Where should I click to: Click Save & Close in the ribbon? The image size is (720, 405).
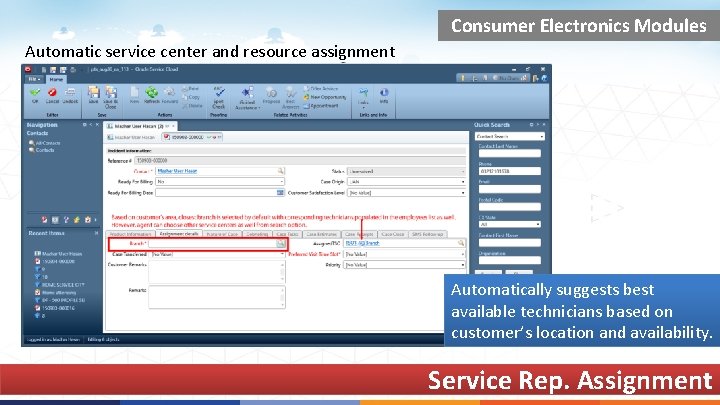coord(111,97)
